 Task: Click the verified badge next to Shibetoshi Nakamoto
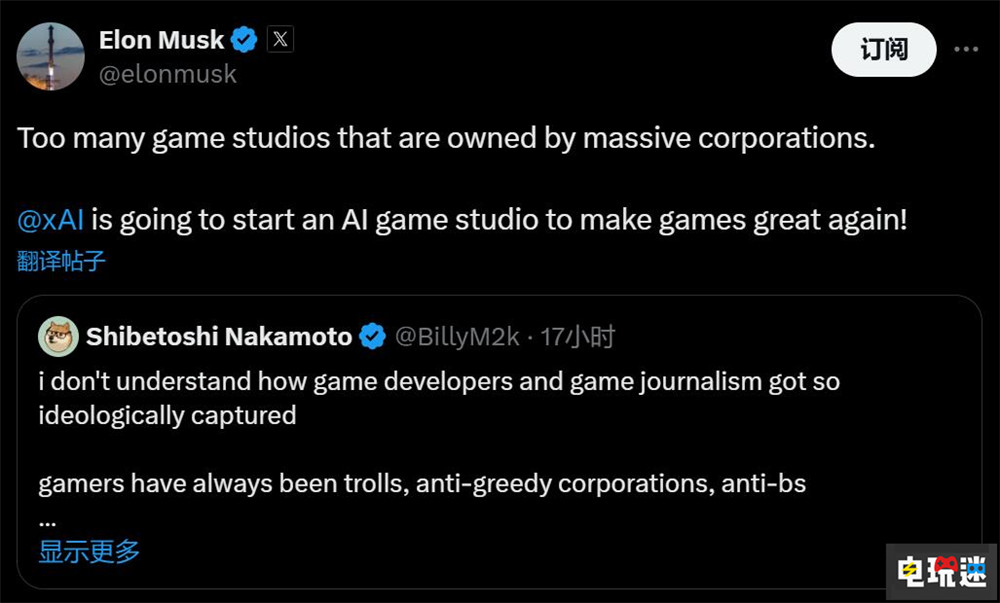372,337
